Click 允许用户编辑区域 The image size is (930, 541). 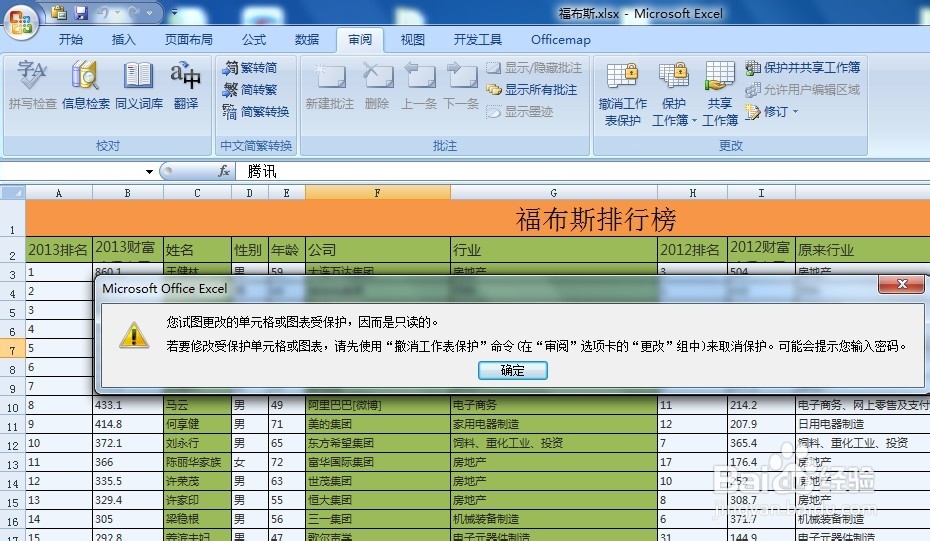(x=802, y=90)
